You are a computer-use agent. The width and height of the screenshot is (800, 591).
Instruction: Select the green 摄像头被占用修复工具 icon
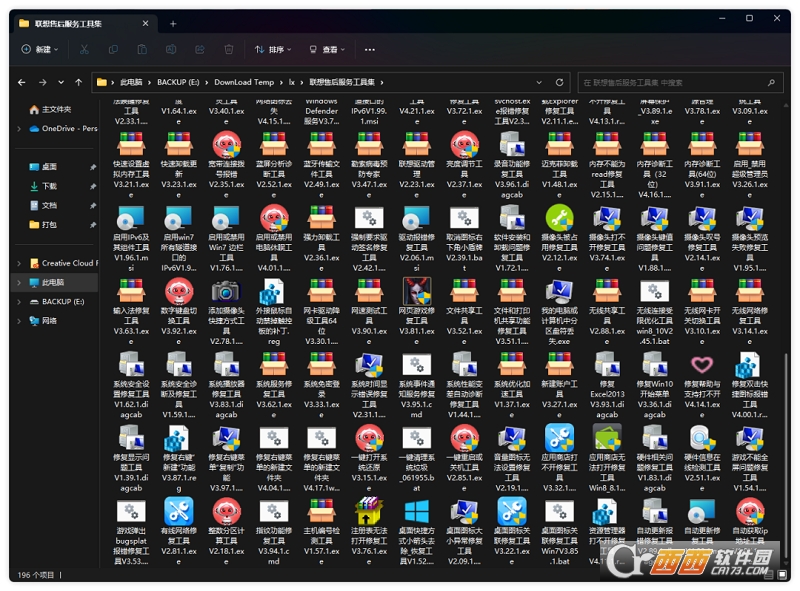[x=559, y=218]
